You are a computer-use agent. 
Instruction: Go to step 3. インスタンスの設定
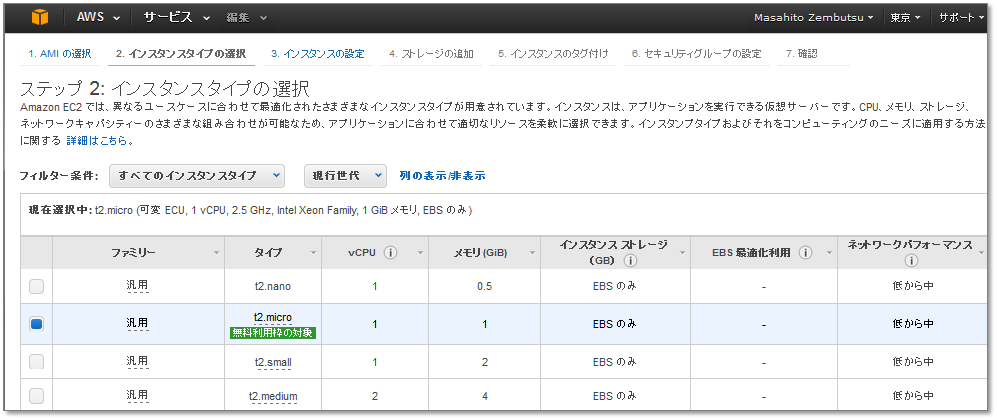317,54
